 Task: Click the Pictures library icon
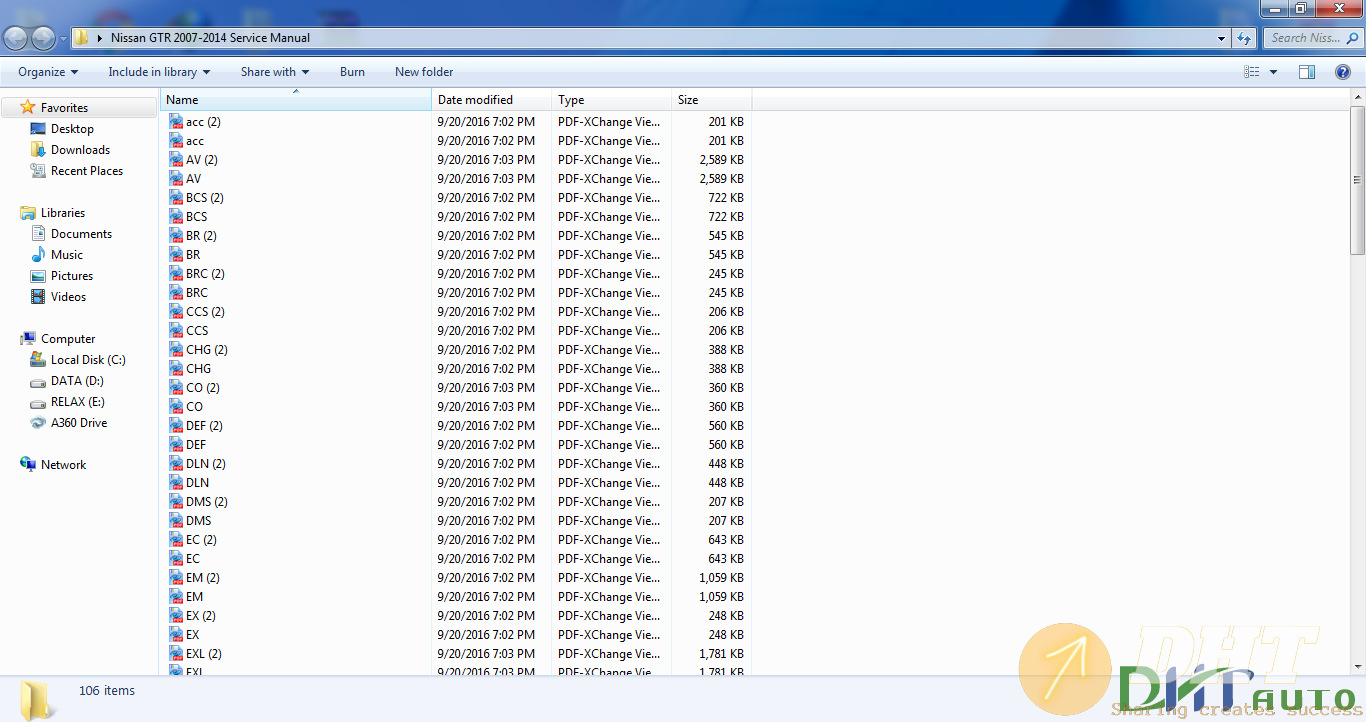(38, 276)
